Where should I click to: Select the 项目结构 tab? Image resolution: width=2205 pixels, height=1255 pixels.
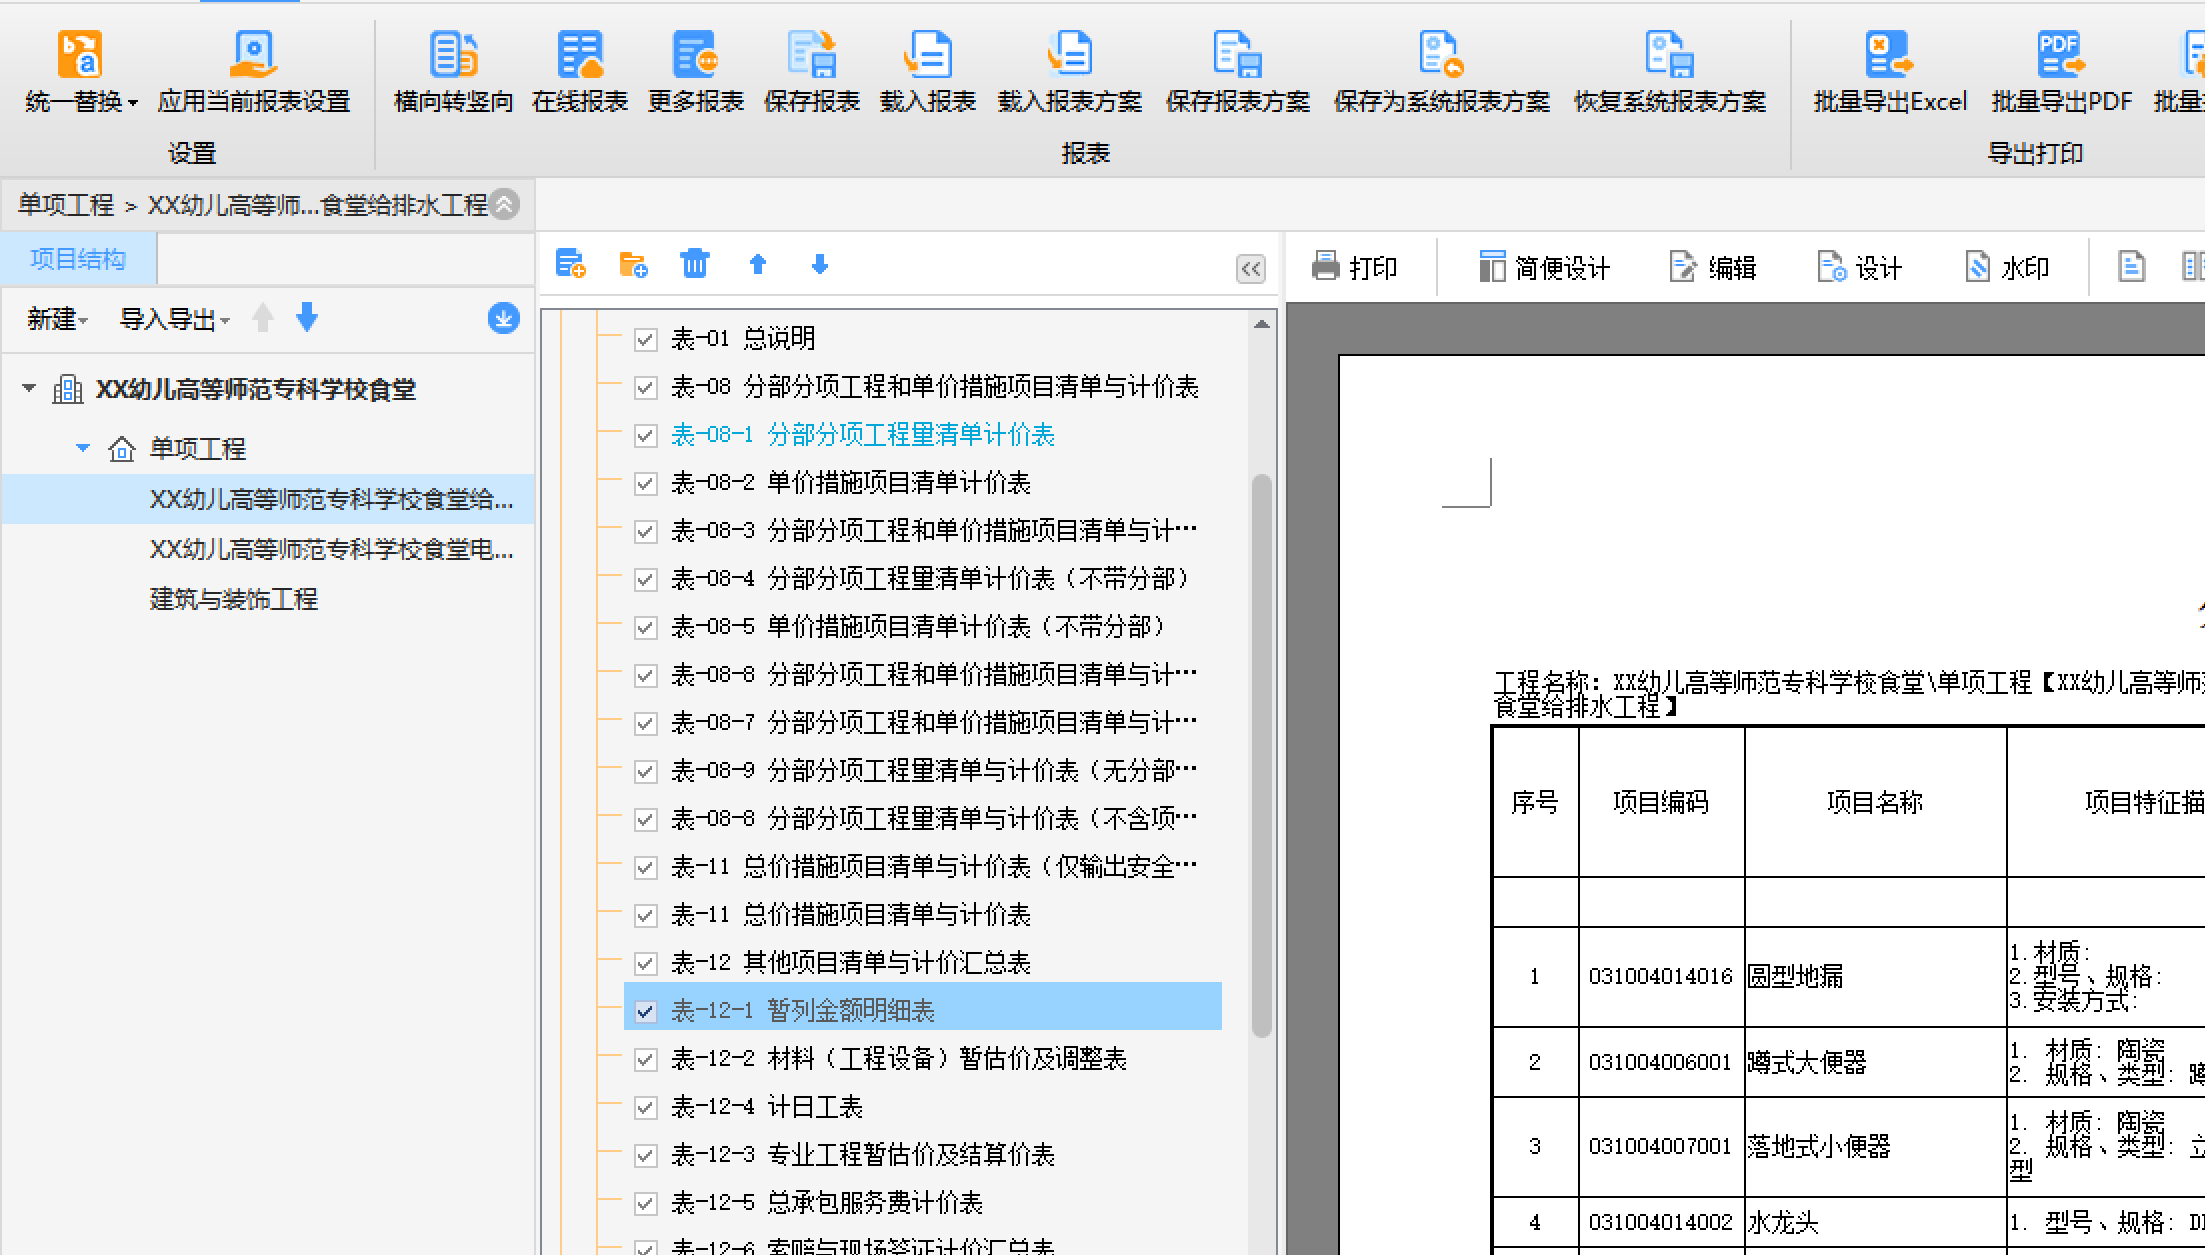tap(78, 259)
